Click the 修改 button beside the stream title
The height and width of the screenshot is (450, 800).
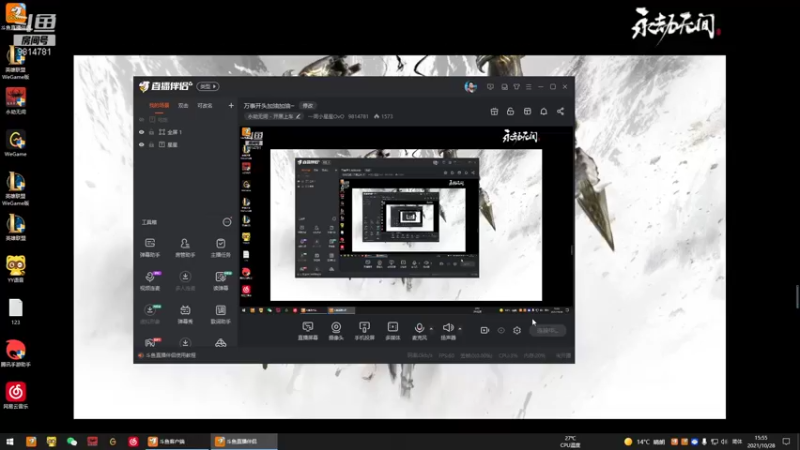coord(308,106)
